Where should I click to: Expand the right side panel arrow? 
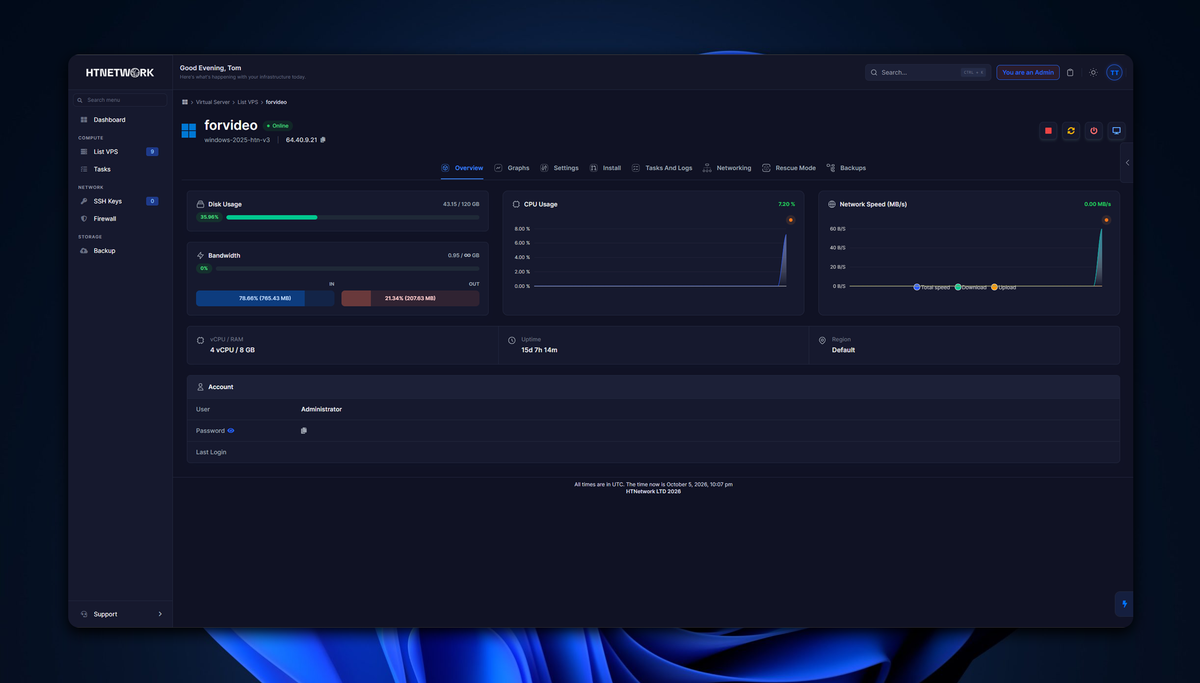1127,162
